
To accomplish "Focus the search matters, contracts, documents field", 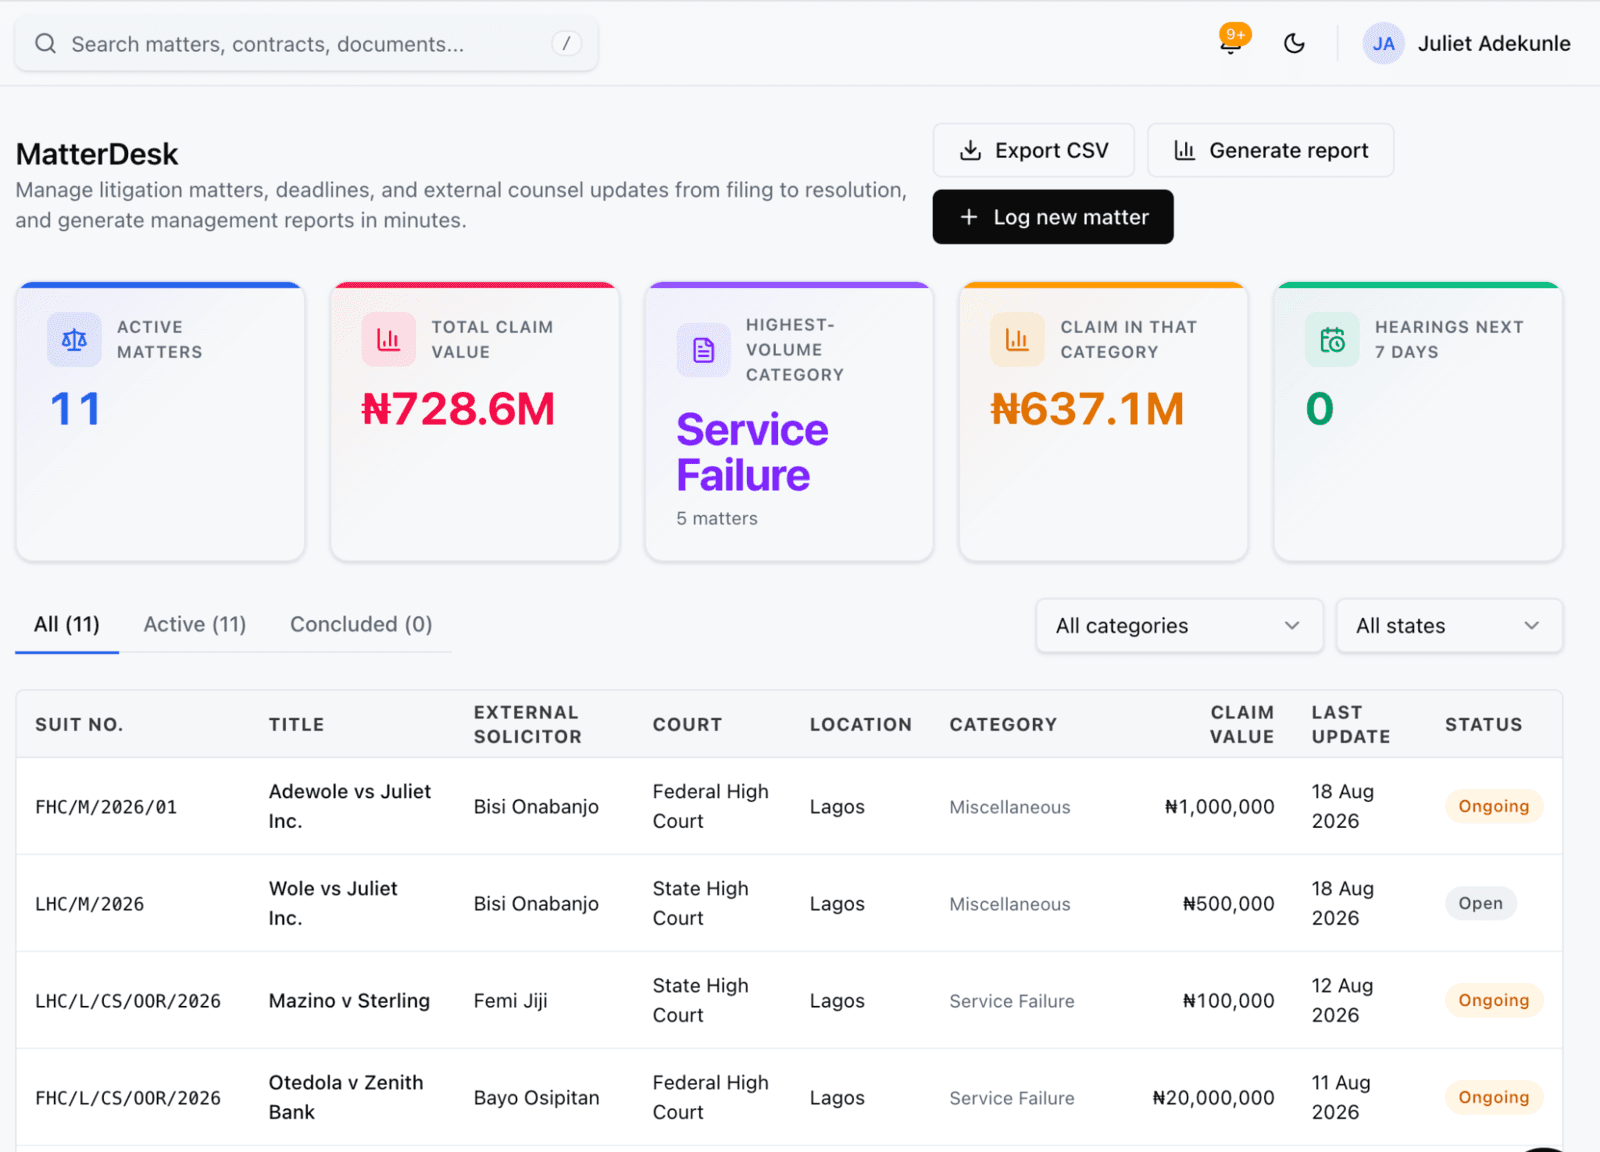I will click(x=306, y=43).
